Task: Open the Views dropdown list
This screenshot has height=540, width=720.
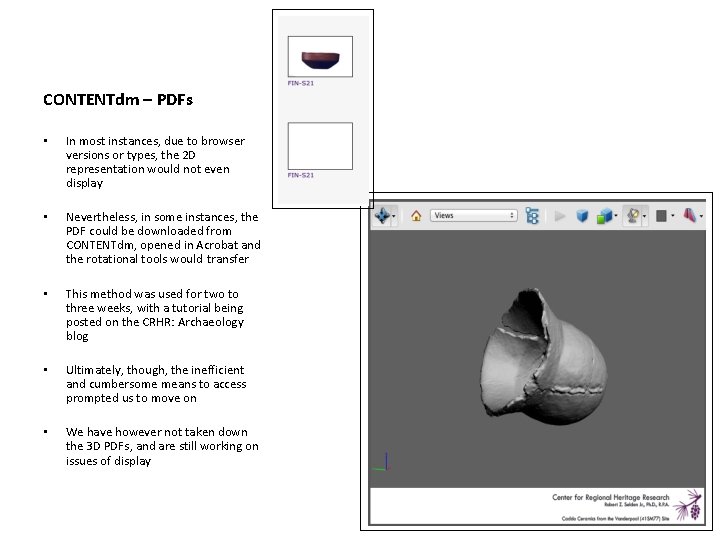Action: click(473, 215)
